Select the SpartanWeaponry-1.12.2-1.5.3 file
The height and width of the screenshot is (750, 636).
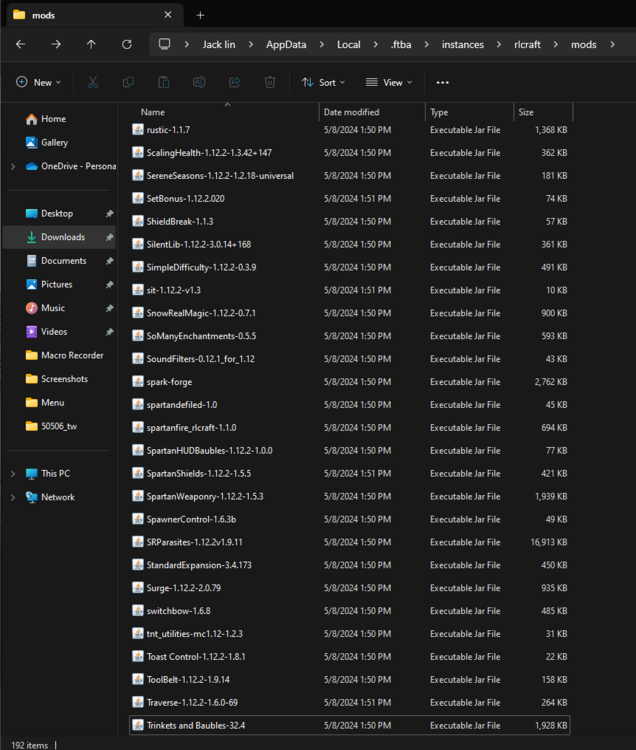pyautogui.click(x=350, y=496)
